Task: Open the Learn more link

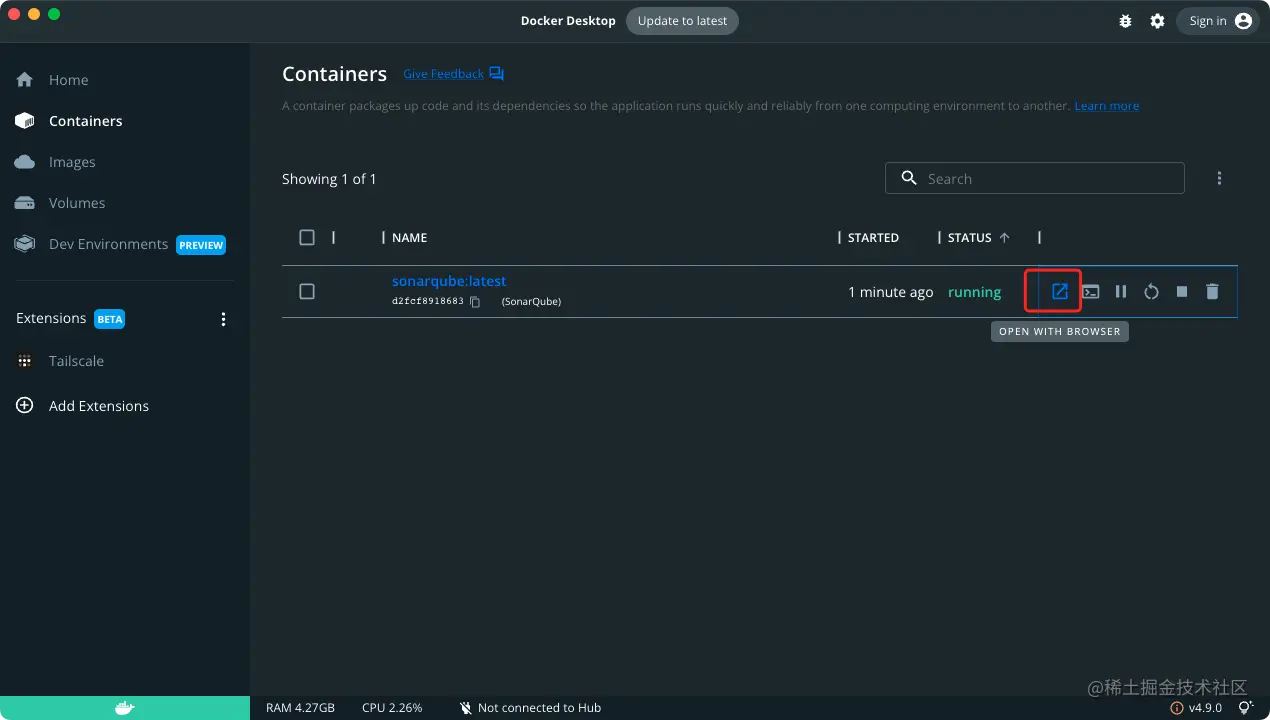Action: coord(1106,106)
